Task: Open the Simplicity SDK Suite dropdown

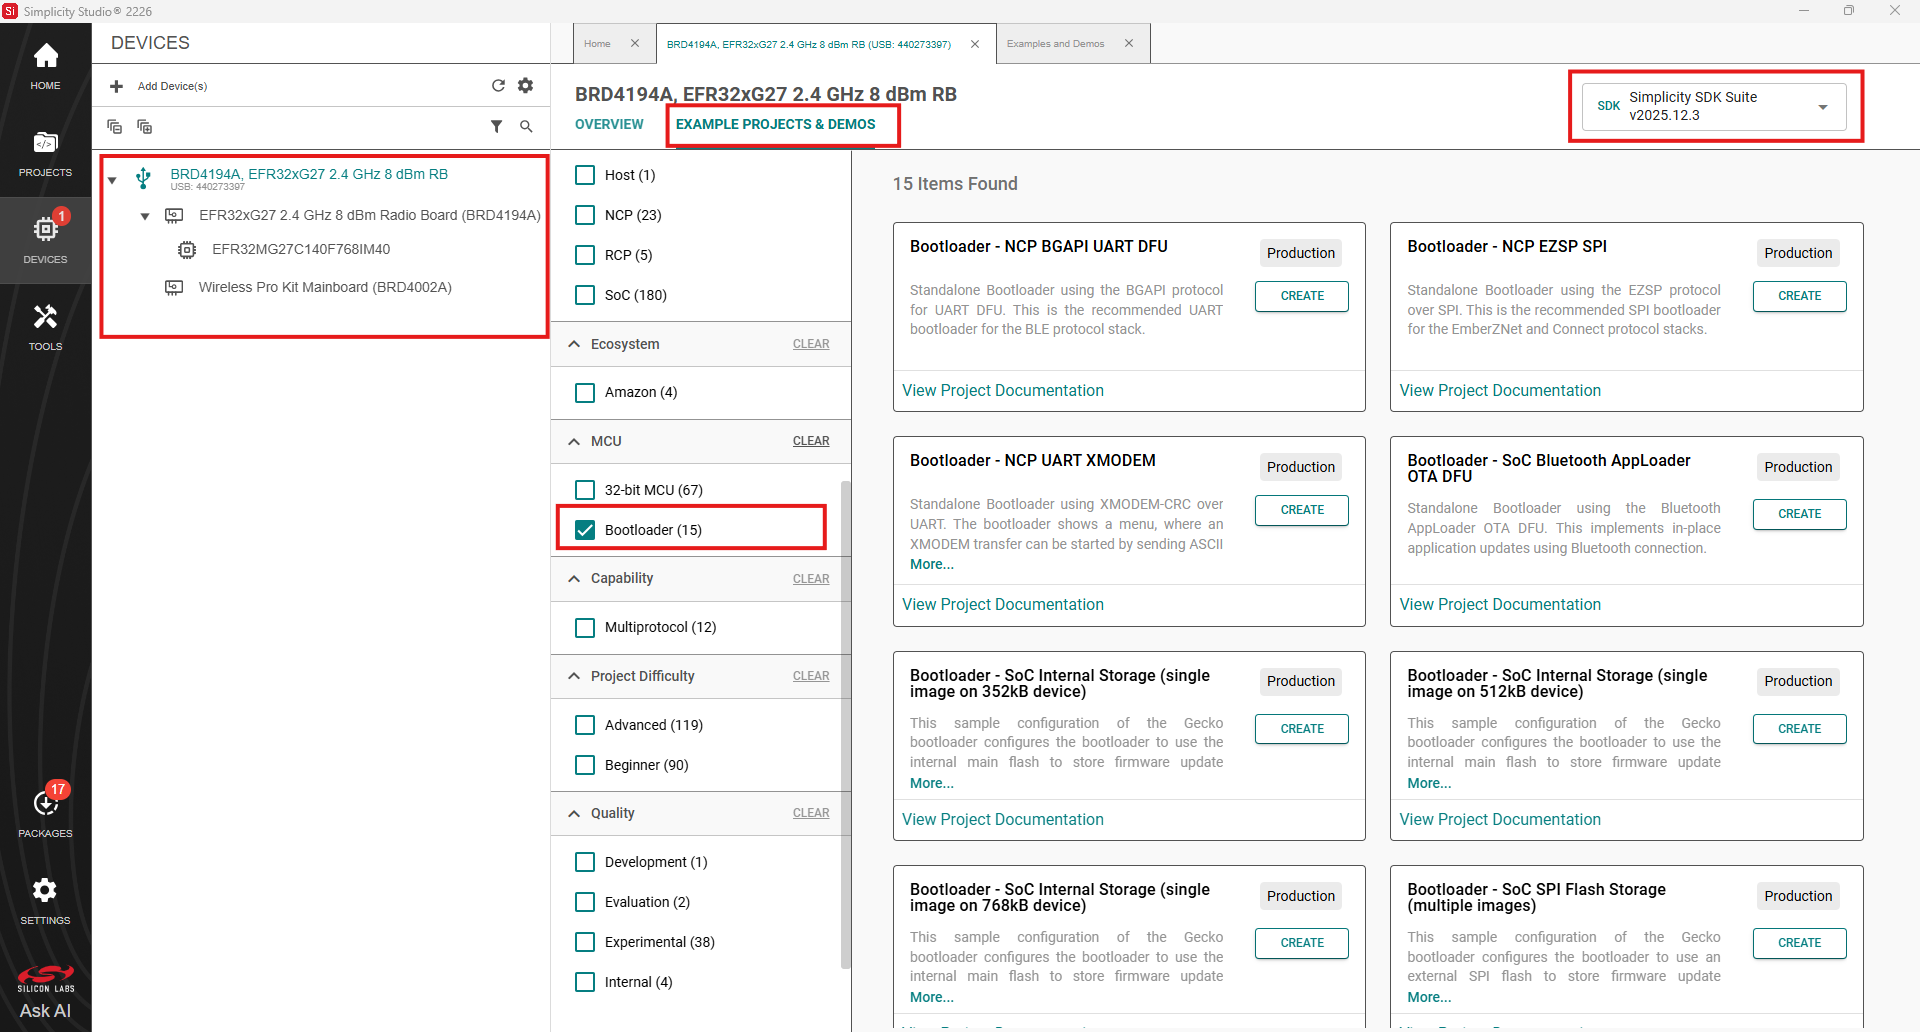Action: pyautogui.click(x=1716, y=106)
